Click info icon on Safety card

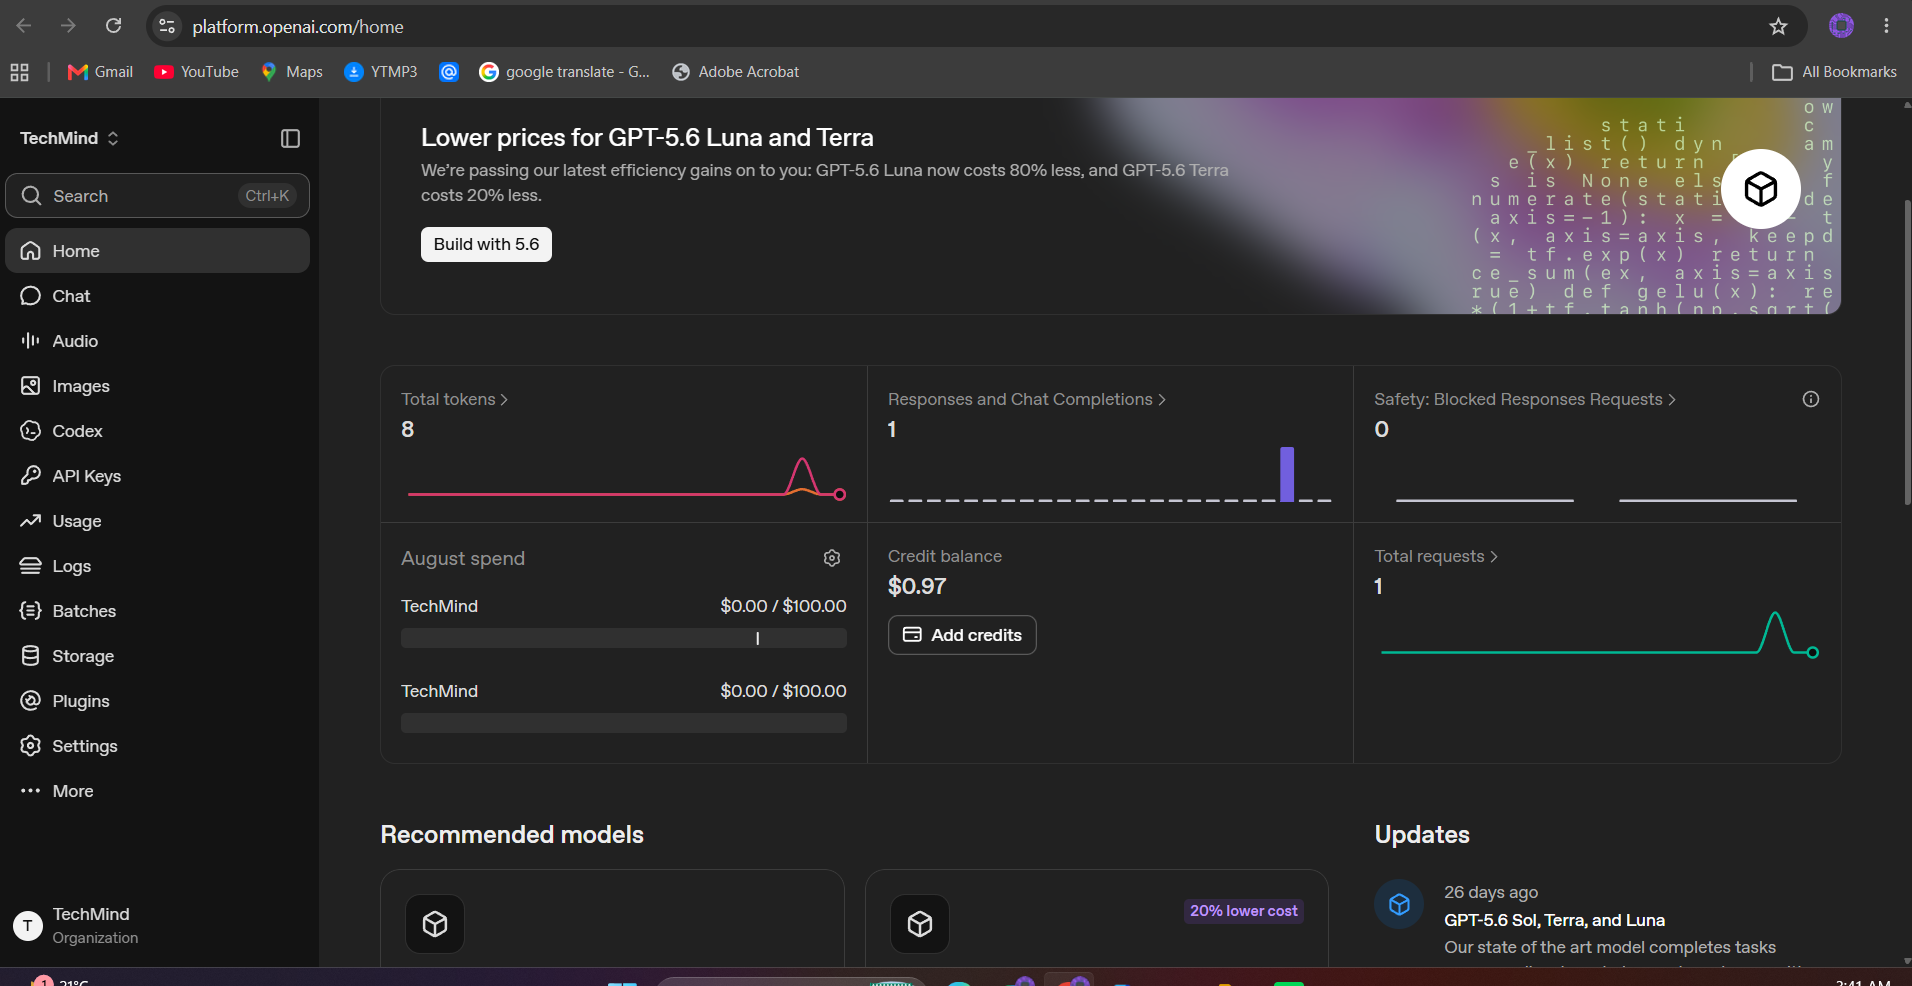click(1810, 399)
